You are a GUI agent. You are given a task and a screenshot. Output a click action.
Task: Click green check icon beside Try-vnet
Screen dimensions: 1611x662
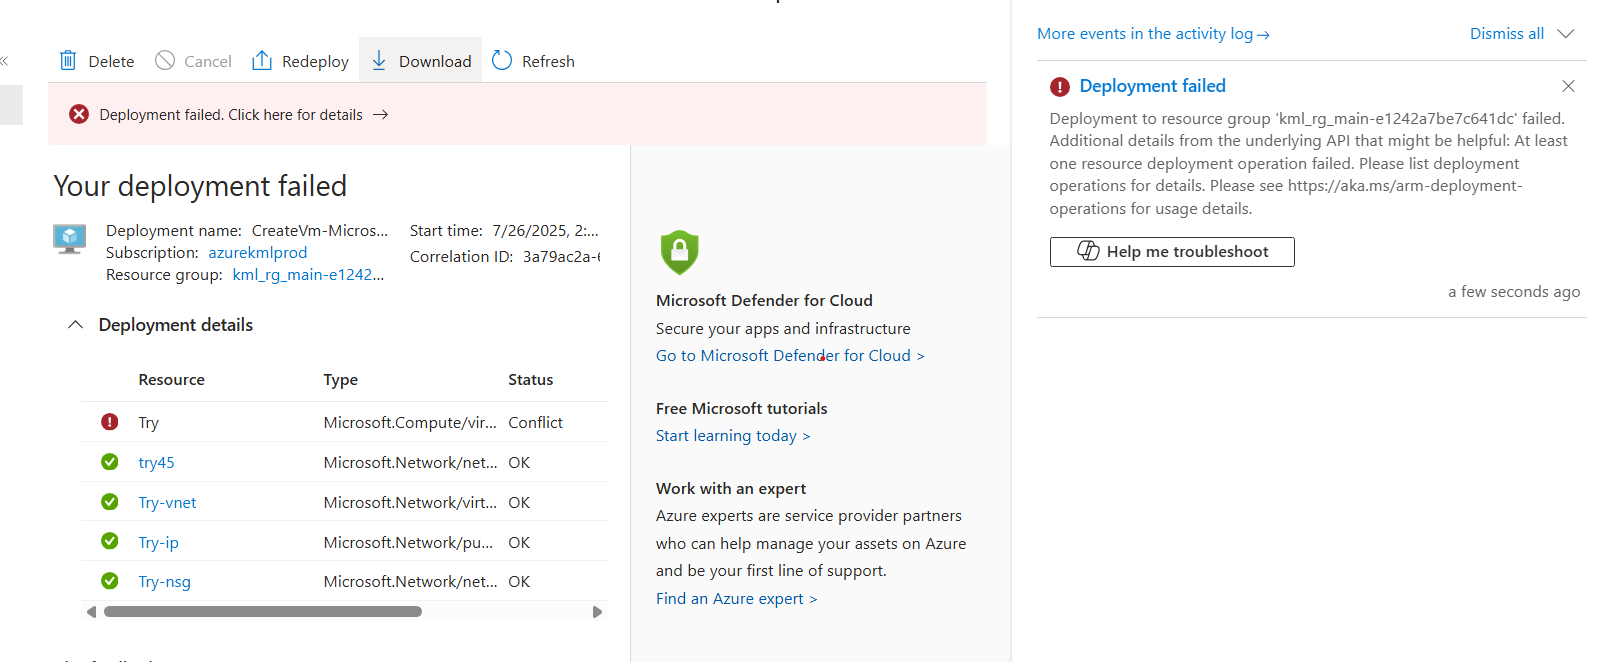tap(110, 502)
